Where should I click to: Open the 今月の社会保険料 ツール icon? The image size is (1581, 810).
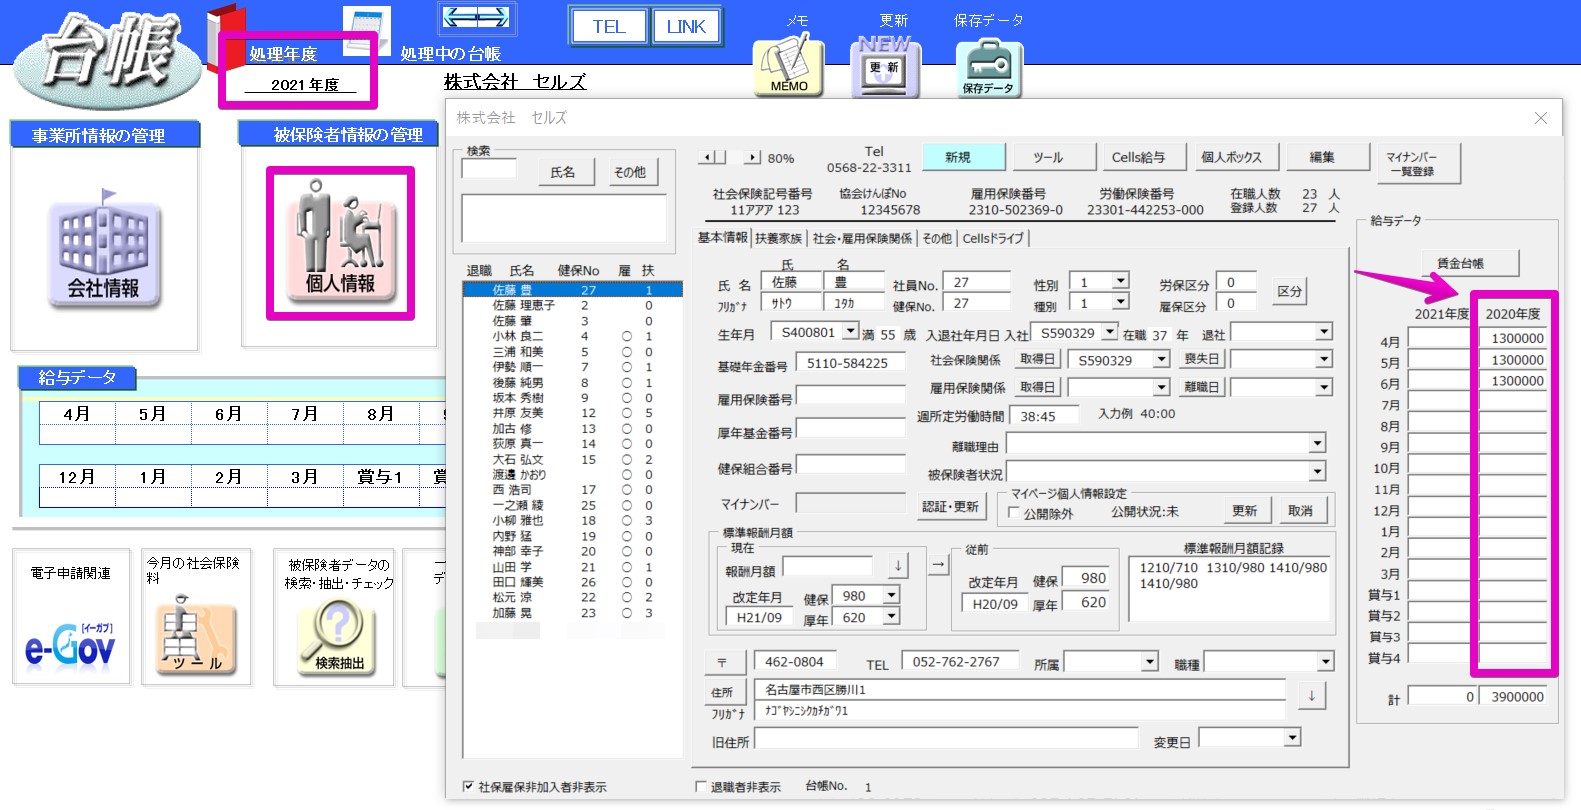[196, 636]
